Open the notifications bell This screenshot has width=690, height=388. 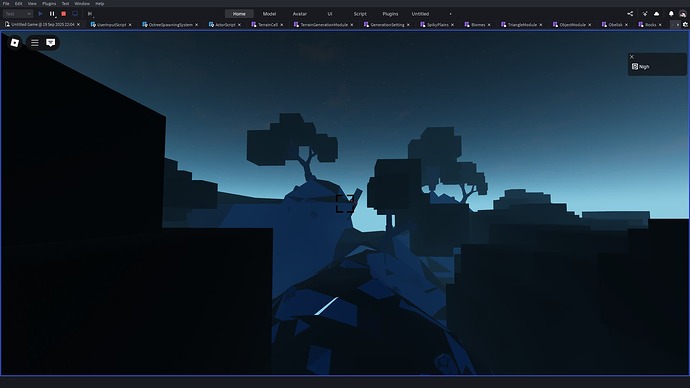coord(671,14)
